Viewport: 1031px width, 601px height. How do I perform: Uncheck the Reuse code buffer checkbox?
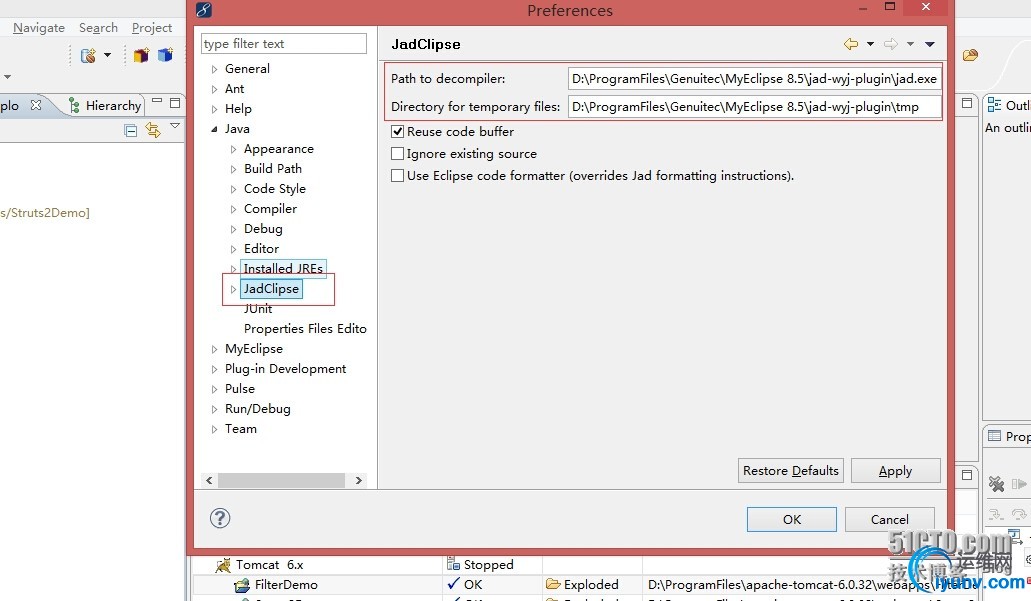coord(397,132)
